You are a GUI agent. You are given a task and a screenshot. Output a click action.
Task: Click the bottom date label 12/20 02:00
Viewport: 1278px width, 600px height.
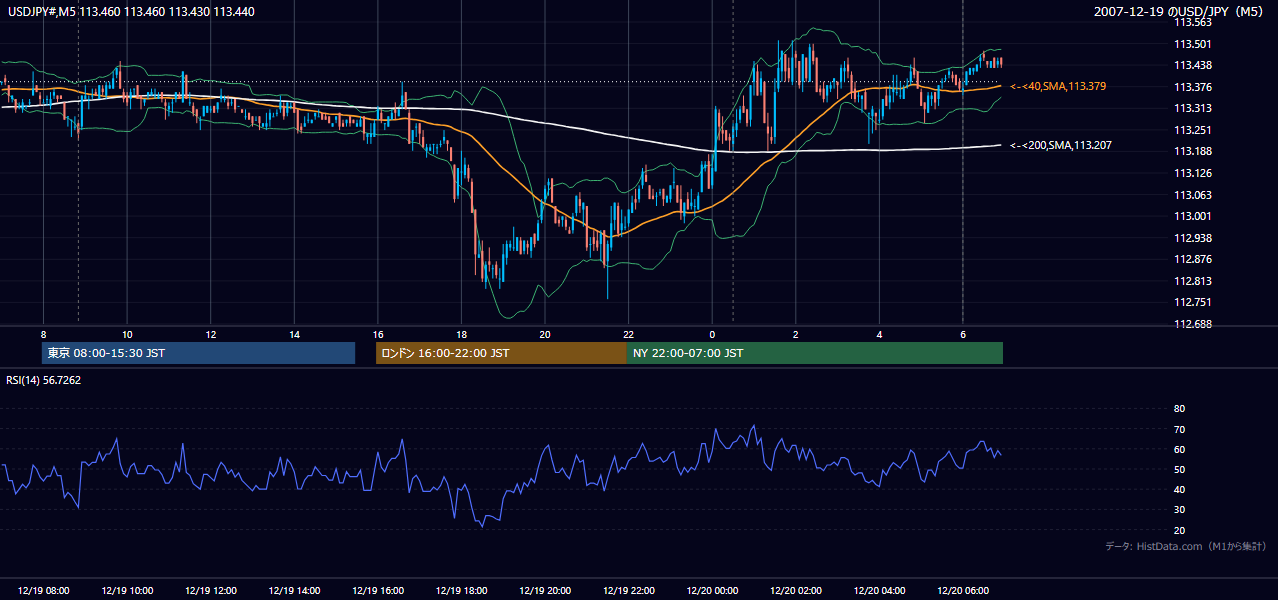[795, 591]
